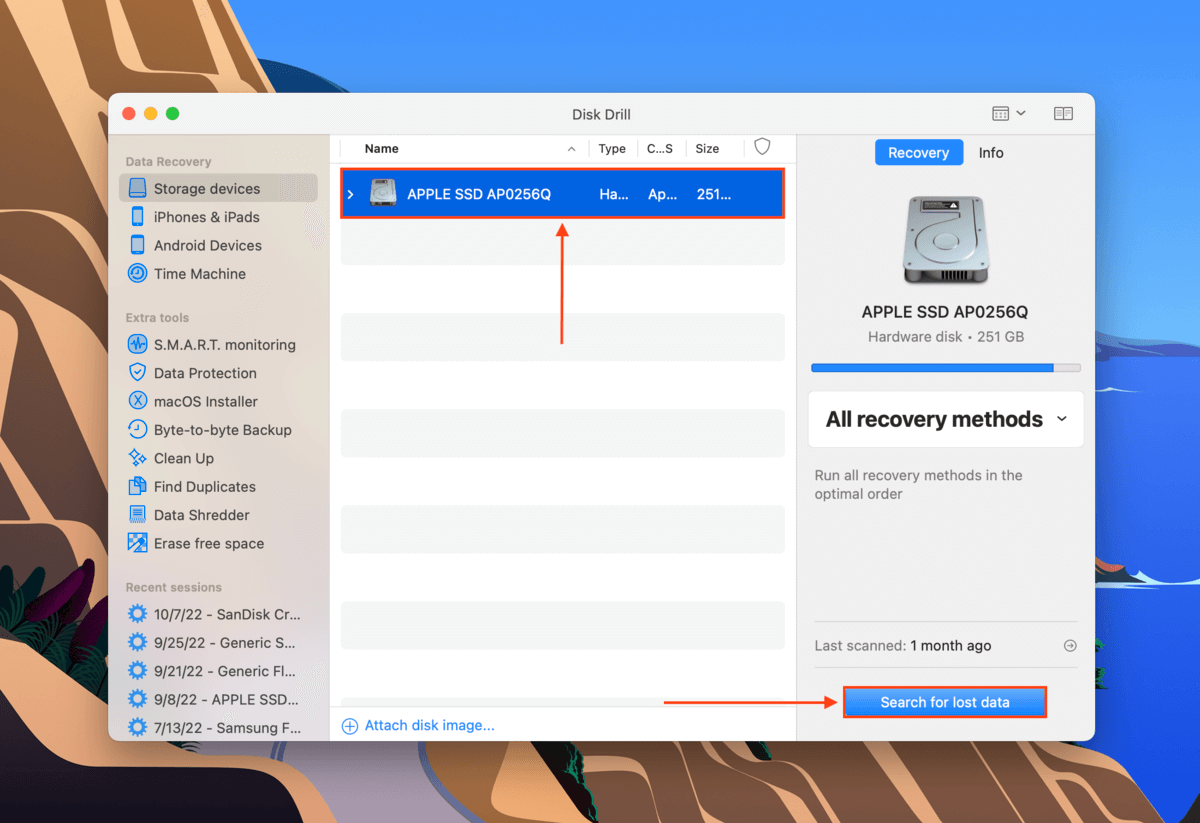This screenshot has width=1200, height=823.
Task: Click the Find Duplicates icon
Action: coord(137,487)
